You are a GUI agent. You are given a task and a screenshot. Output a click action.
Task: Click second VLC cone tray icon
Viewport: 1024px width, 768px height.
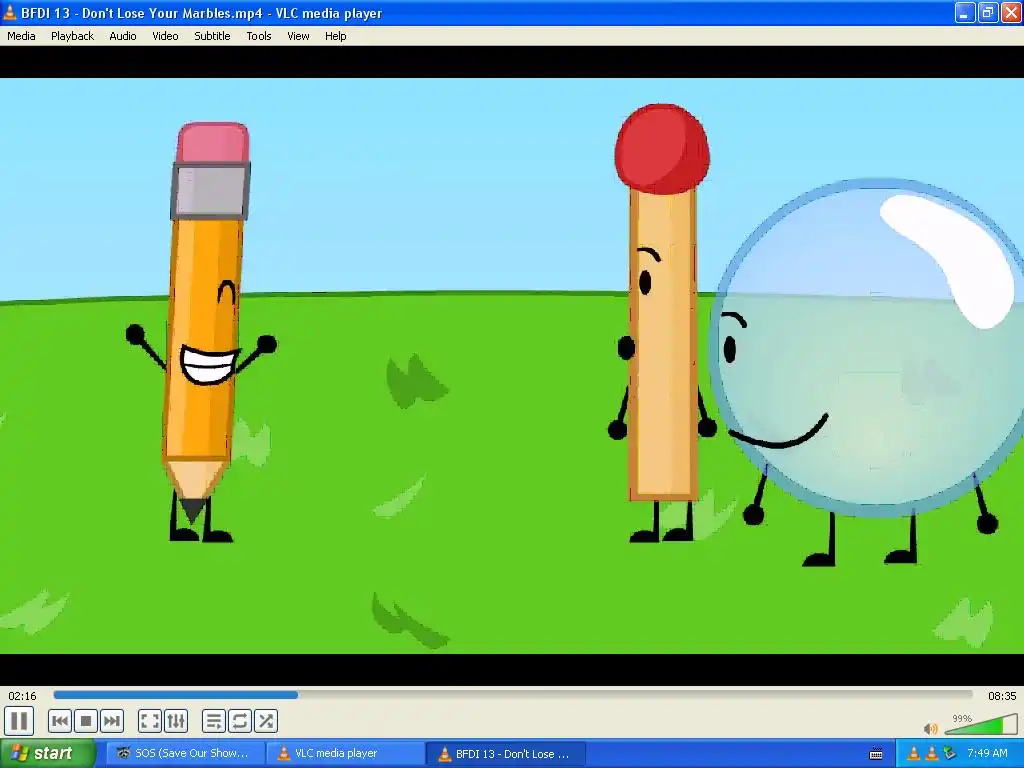(x=932, y=754)
